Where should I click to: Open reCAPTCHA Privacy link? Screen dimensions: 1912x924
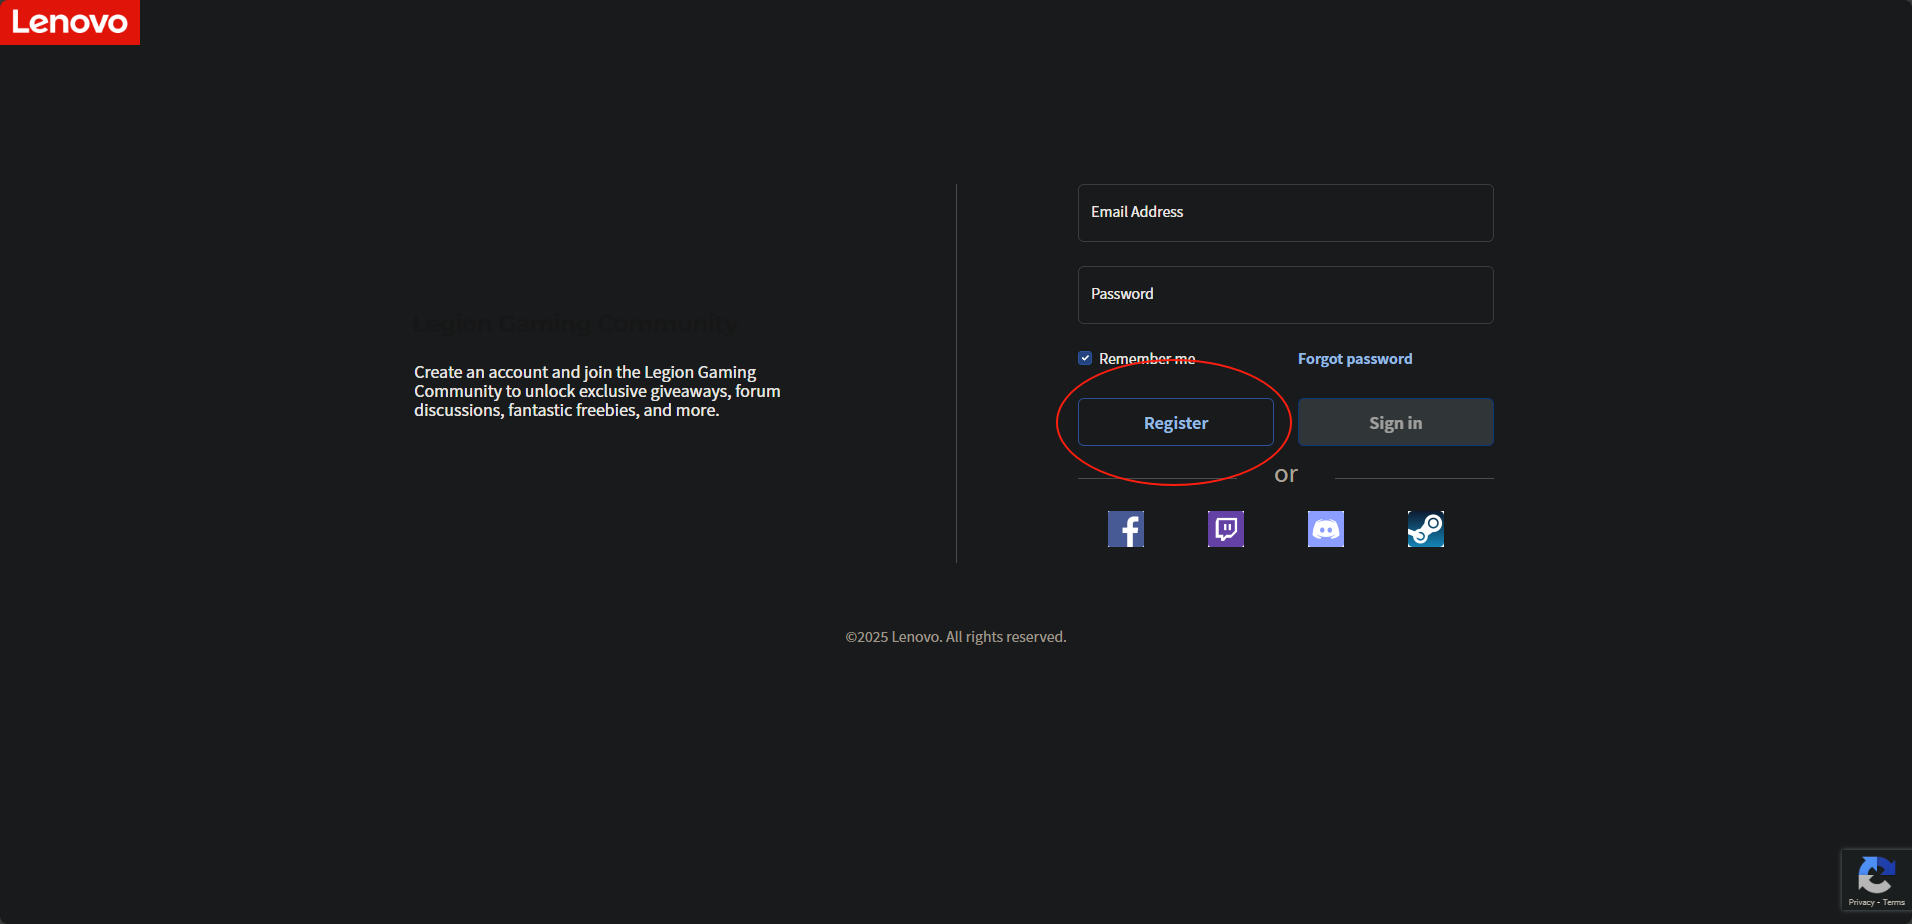(1861, 903)
